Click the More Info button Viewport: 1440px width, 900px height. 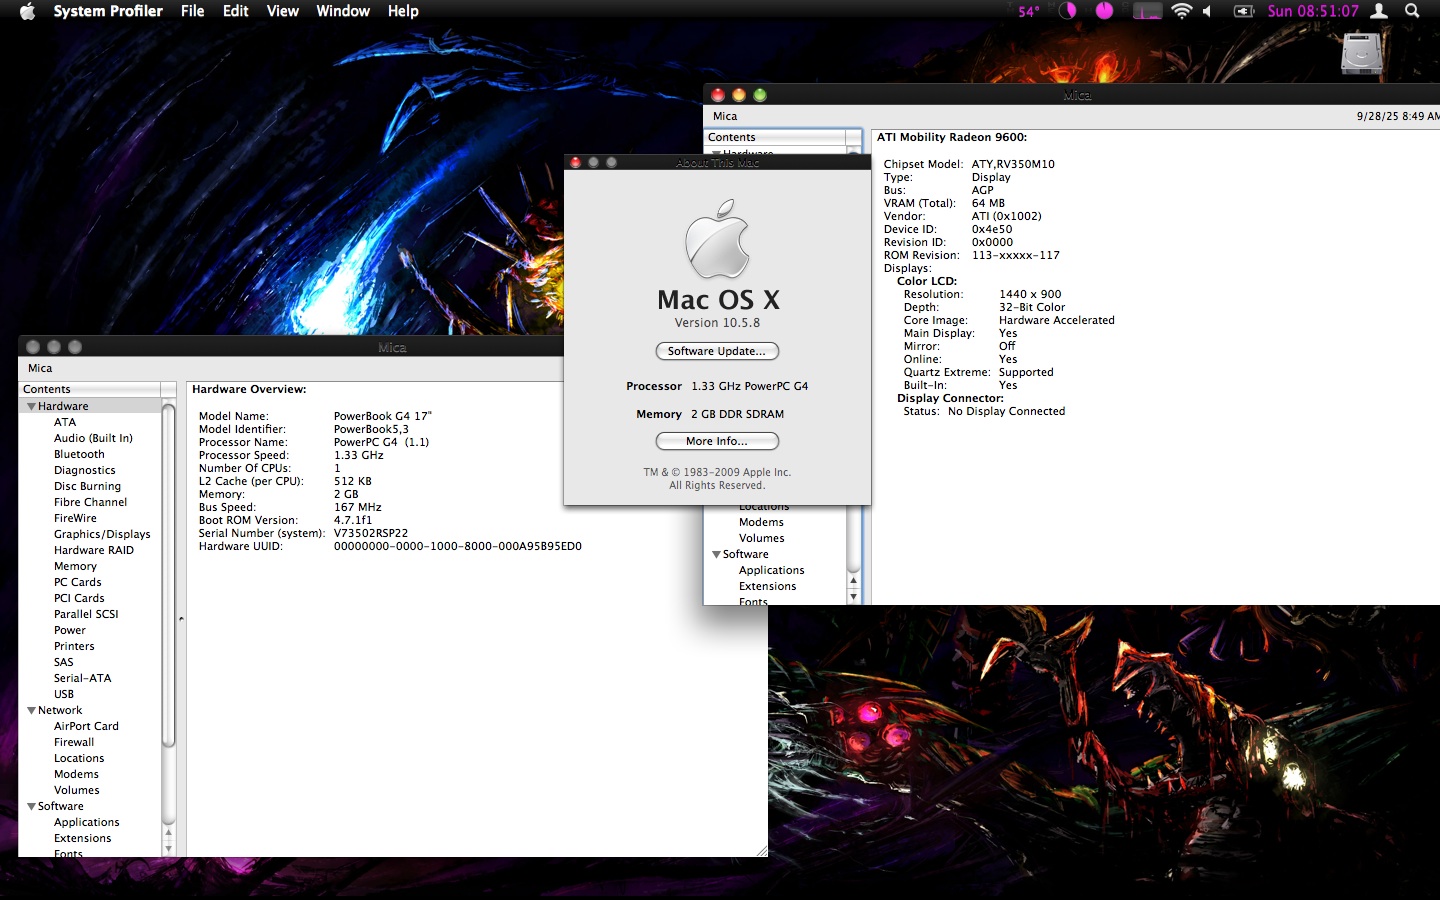pyautogui.click(x=716, y=441)
